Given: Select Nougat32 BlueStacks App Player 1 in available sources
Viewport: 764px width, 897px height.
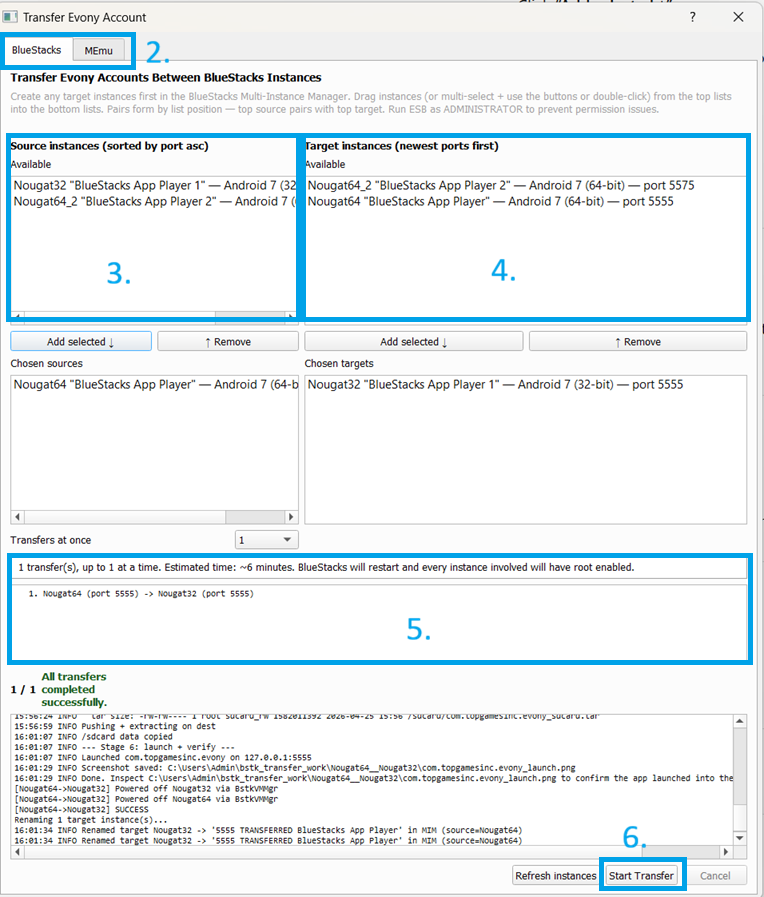Looking at the screenshot, I should point(154,185).
